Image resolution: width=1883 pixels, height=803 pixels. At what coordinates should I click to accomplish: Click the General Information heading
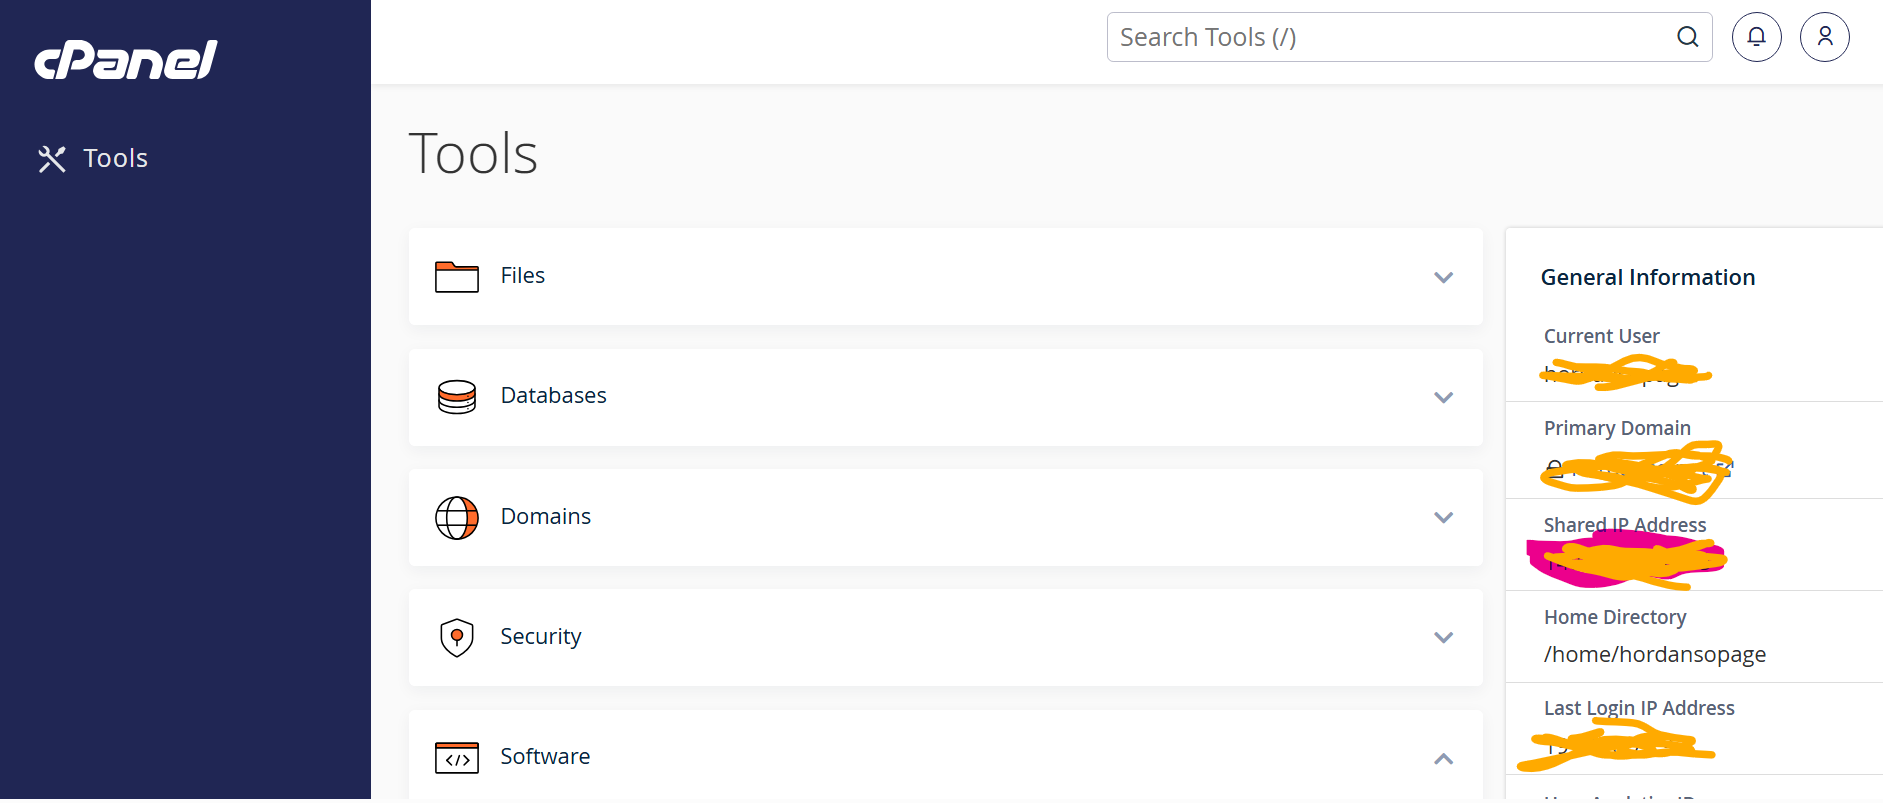pyautogui.click(x=1647, y=277)
